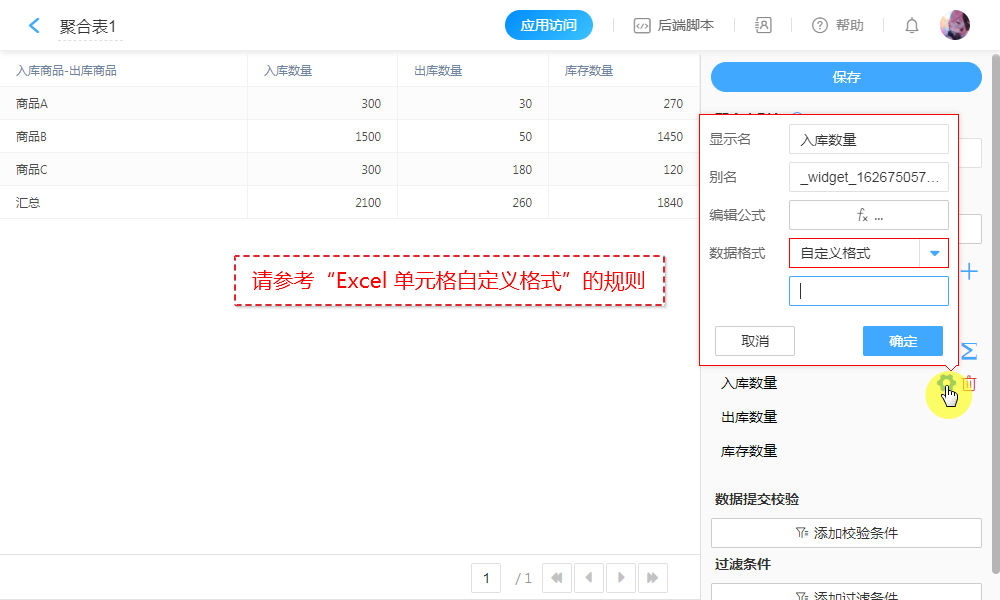The image size is (1000, 600).
Task: Open the 编辑公式 formula editor field
Action: 868,215
